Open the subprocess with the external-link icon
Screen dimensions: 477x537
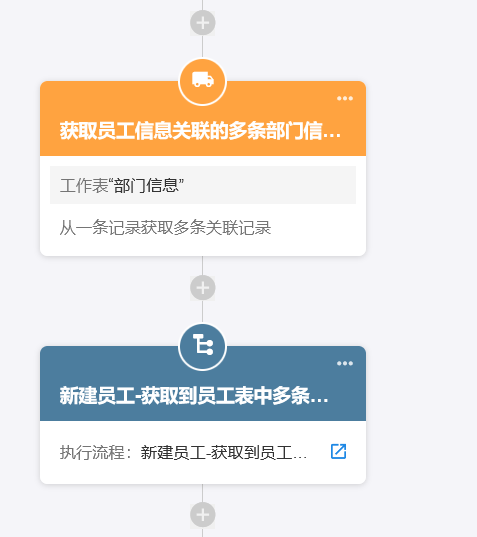pos(338,451)
